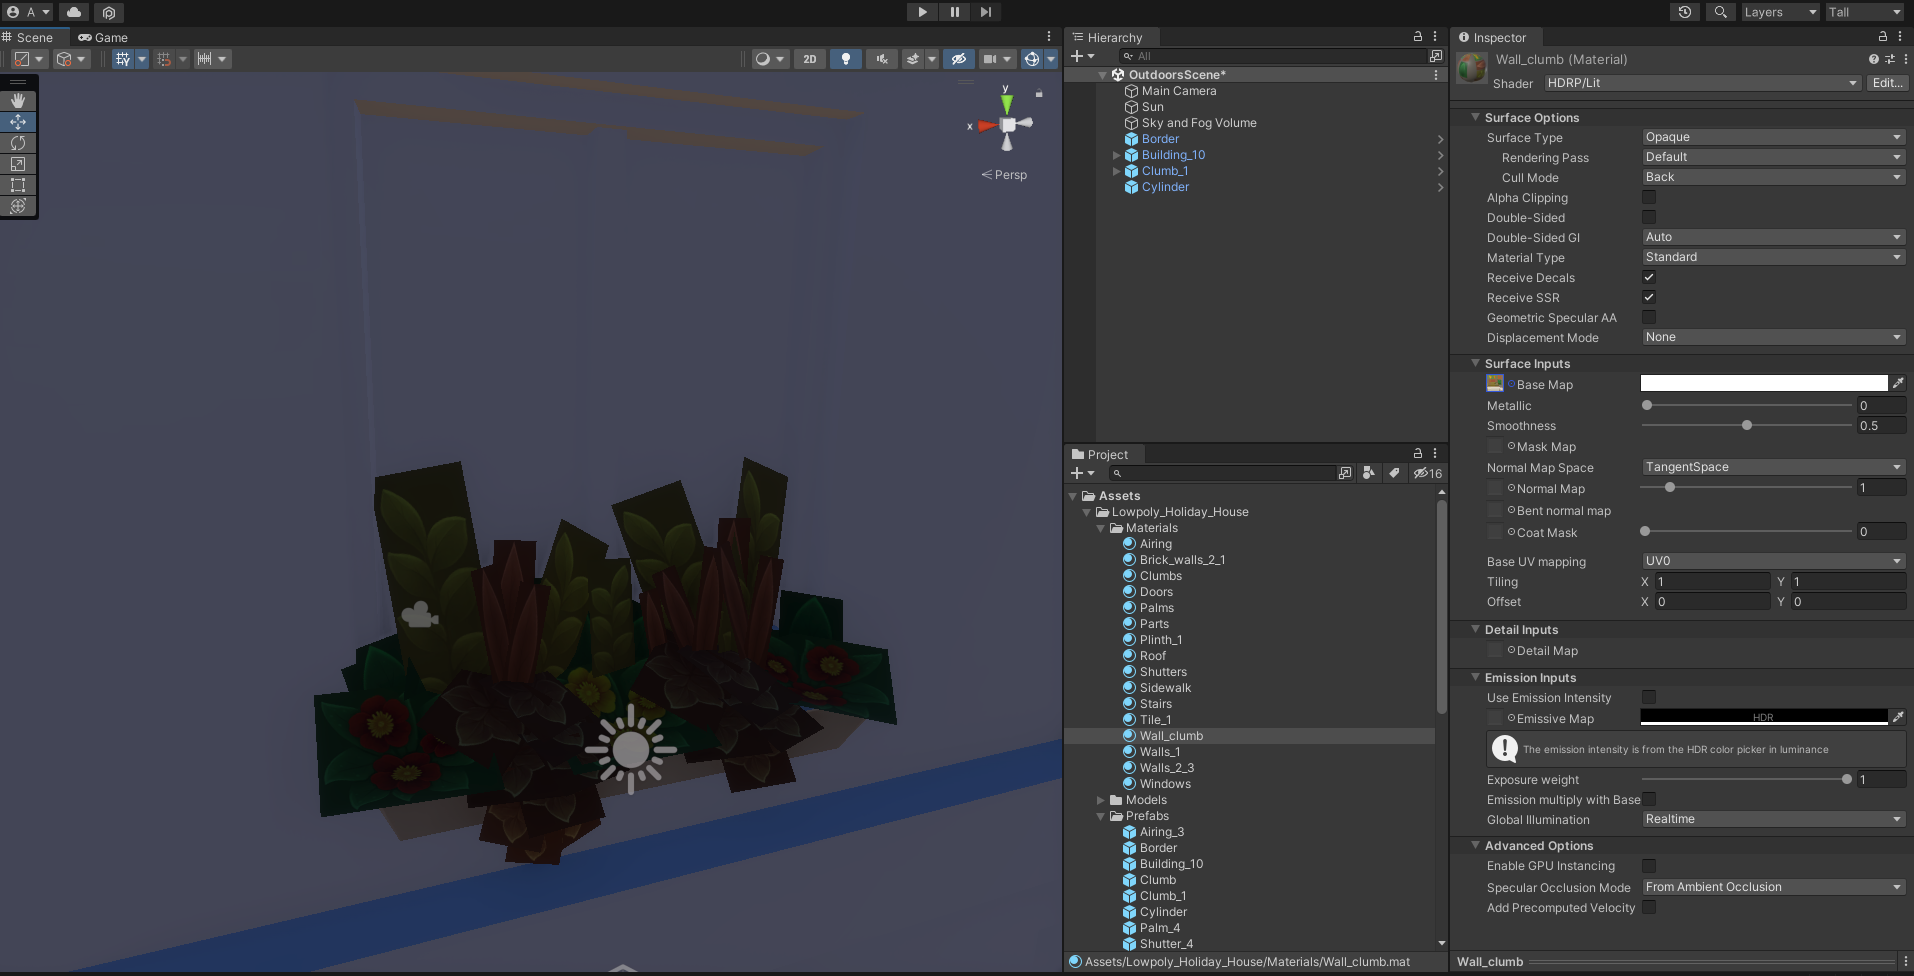Enable the Alpha Clipping checkbox

point(1649,198)
